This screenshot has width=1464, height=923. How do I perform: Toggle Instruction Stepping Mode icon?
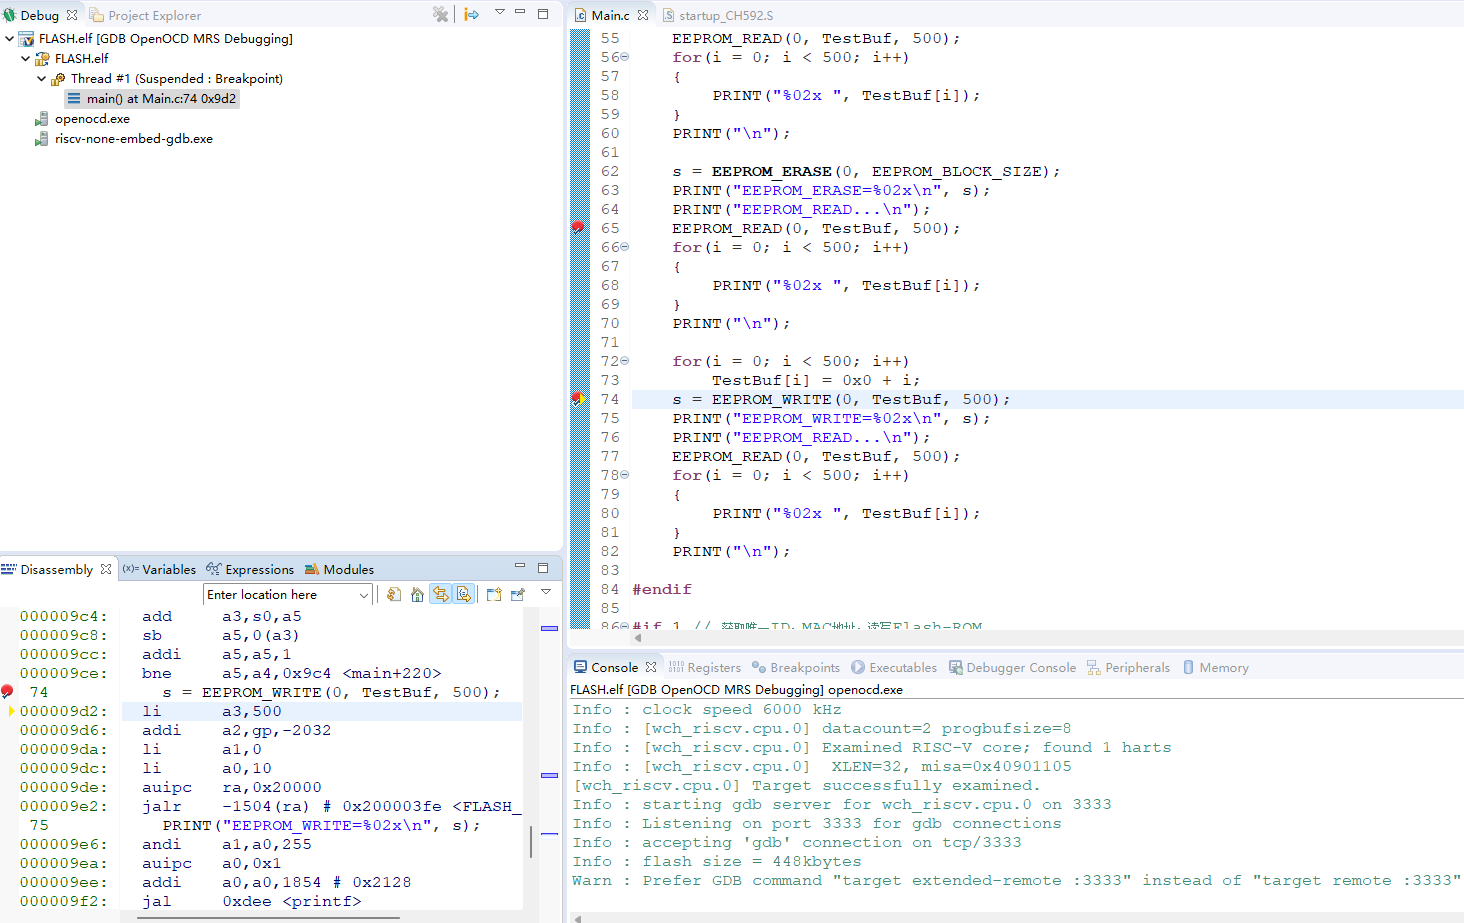point(471,14)
